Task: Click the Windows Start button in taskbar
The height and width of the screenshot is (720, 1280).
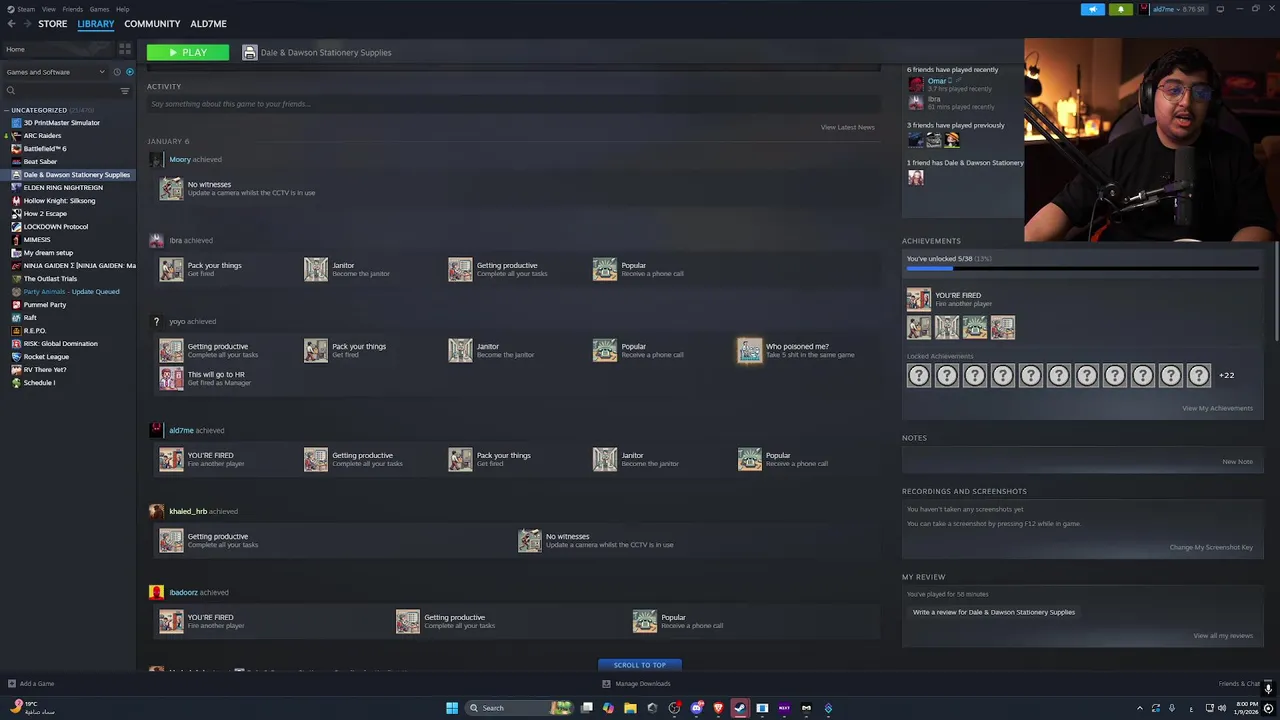Action: point(452,708)
